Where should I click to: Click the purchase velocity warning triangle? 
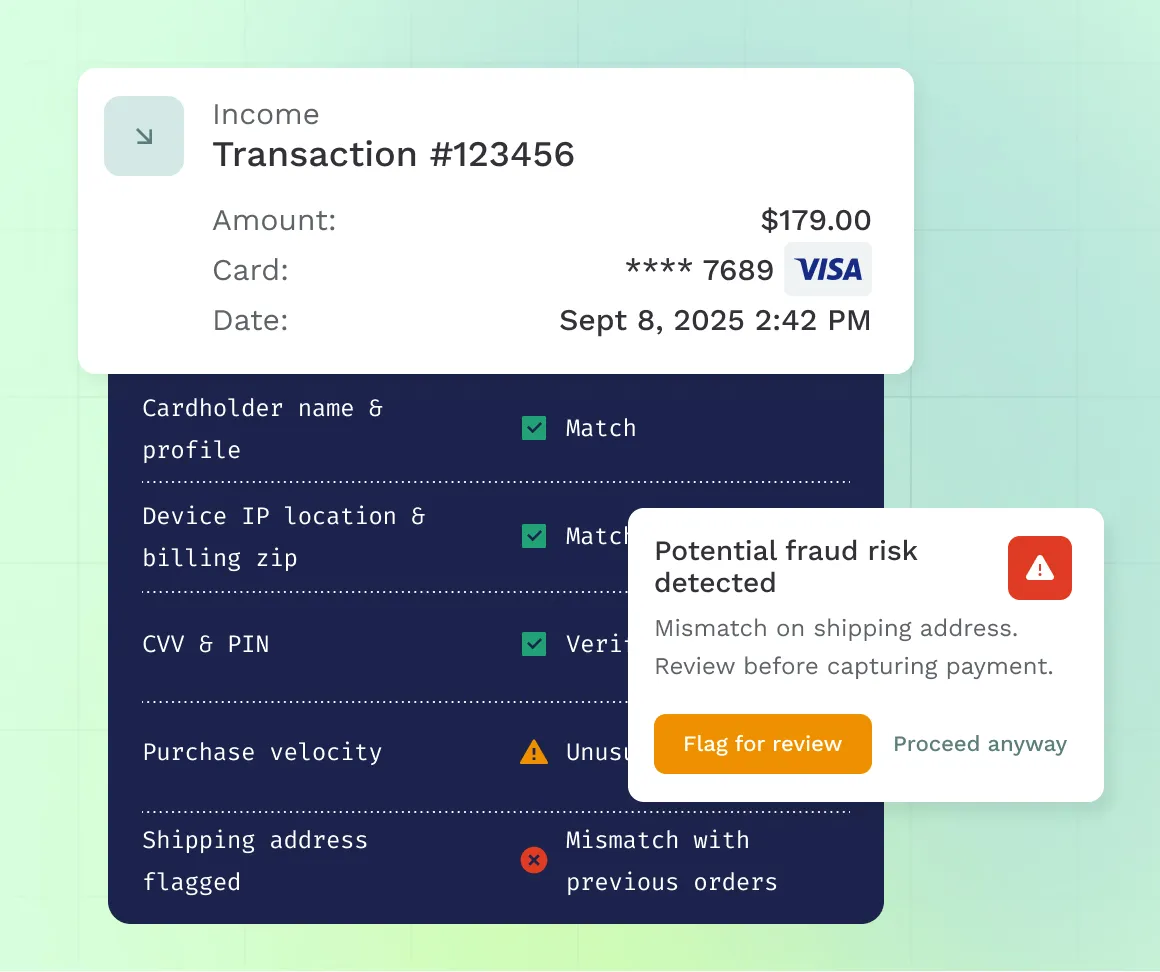[x=534, y=752]
